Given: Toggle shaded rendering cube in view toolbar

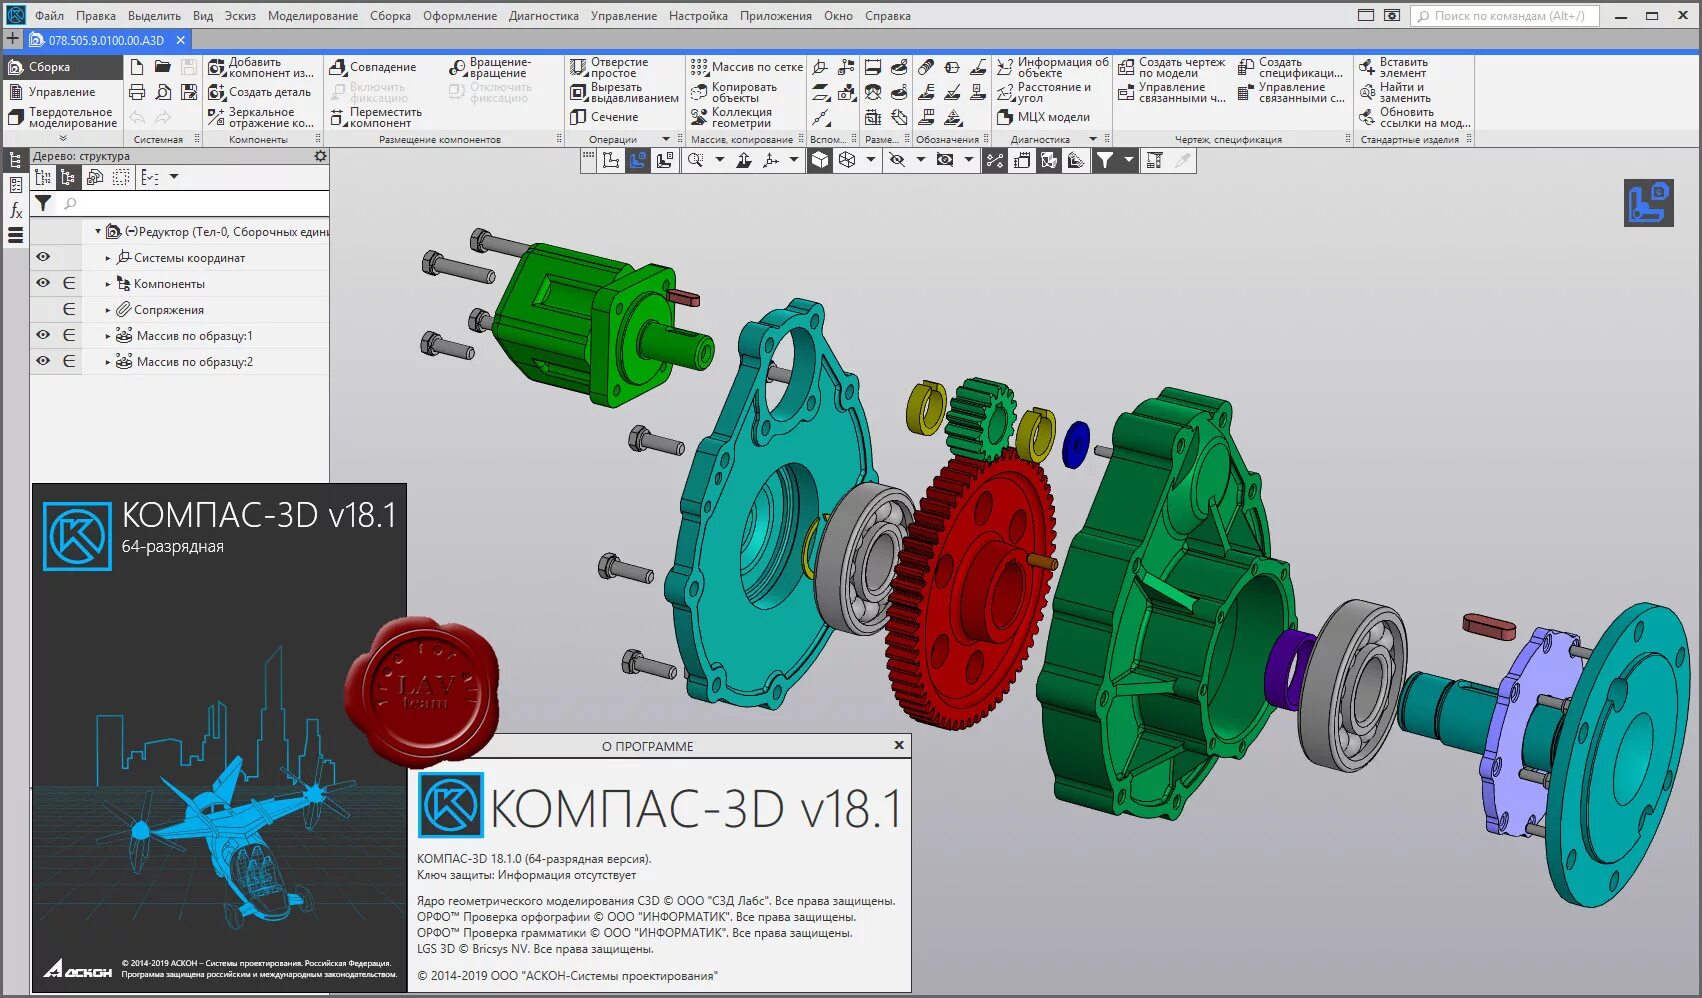Looking at the screenshot, I should coord(820,160).
